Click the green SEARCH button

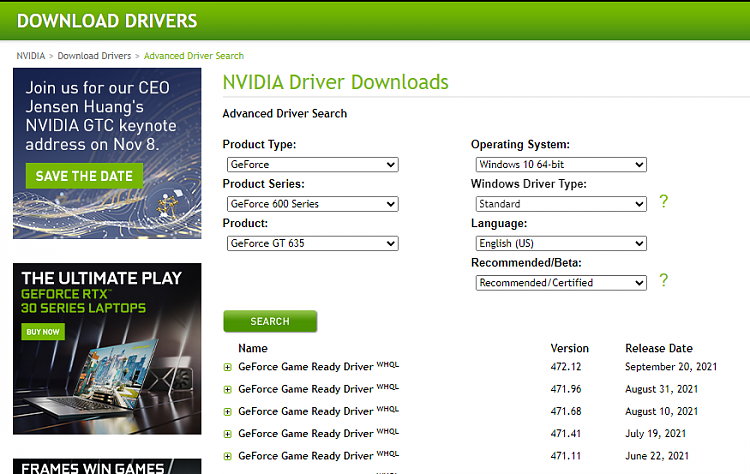(270, 321)
